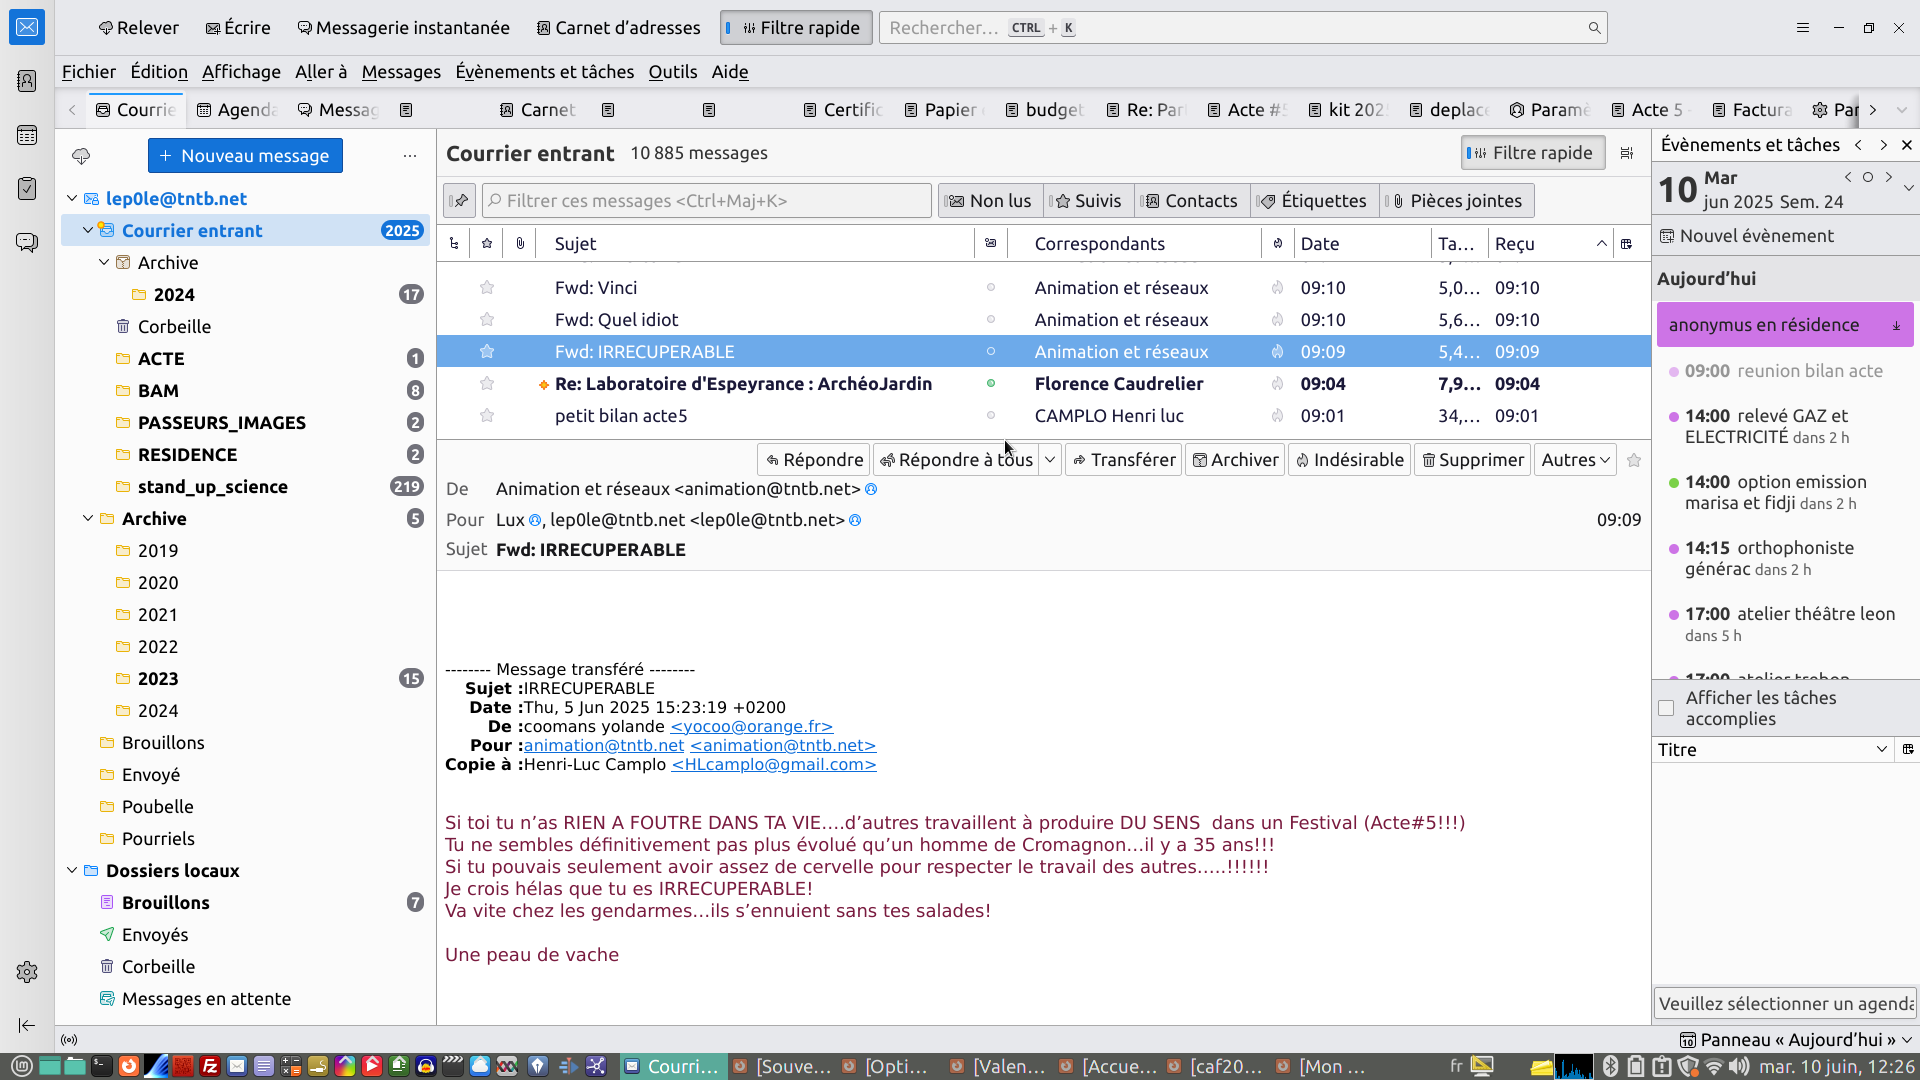The image size is (1920, 1080).
Task: Open the Messages menu
Action: [x=401, y=72]
